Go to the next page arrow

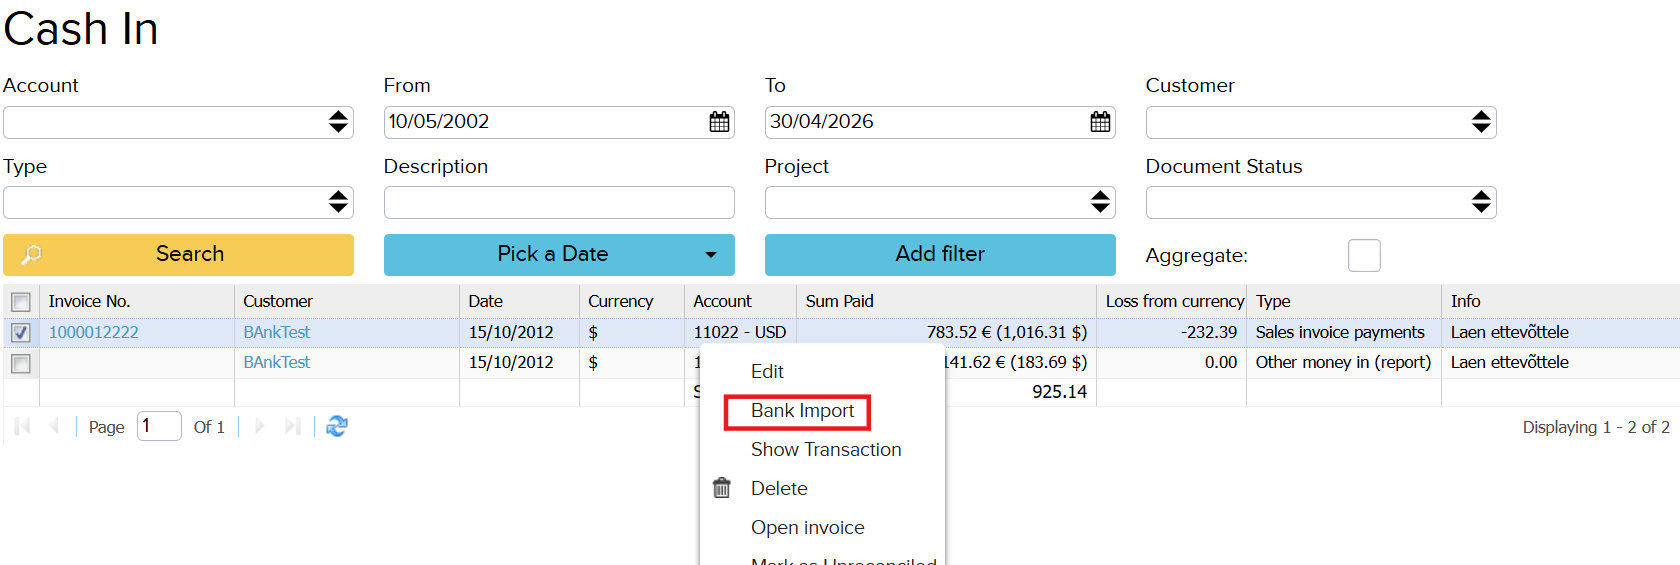click(x=260, y=426)
